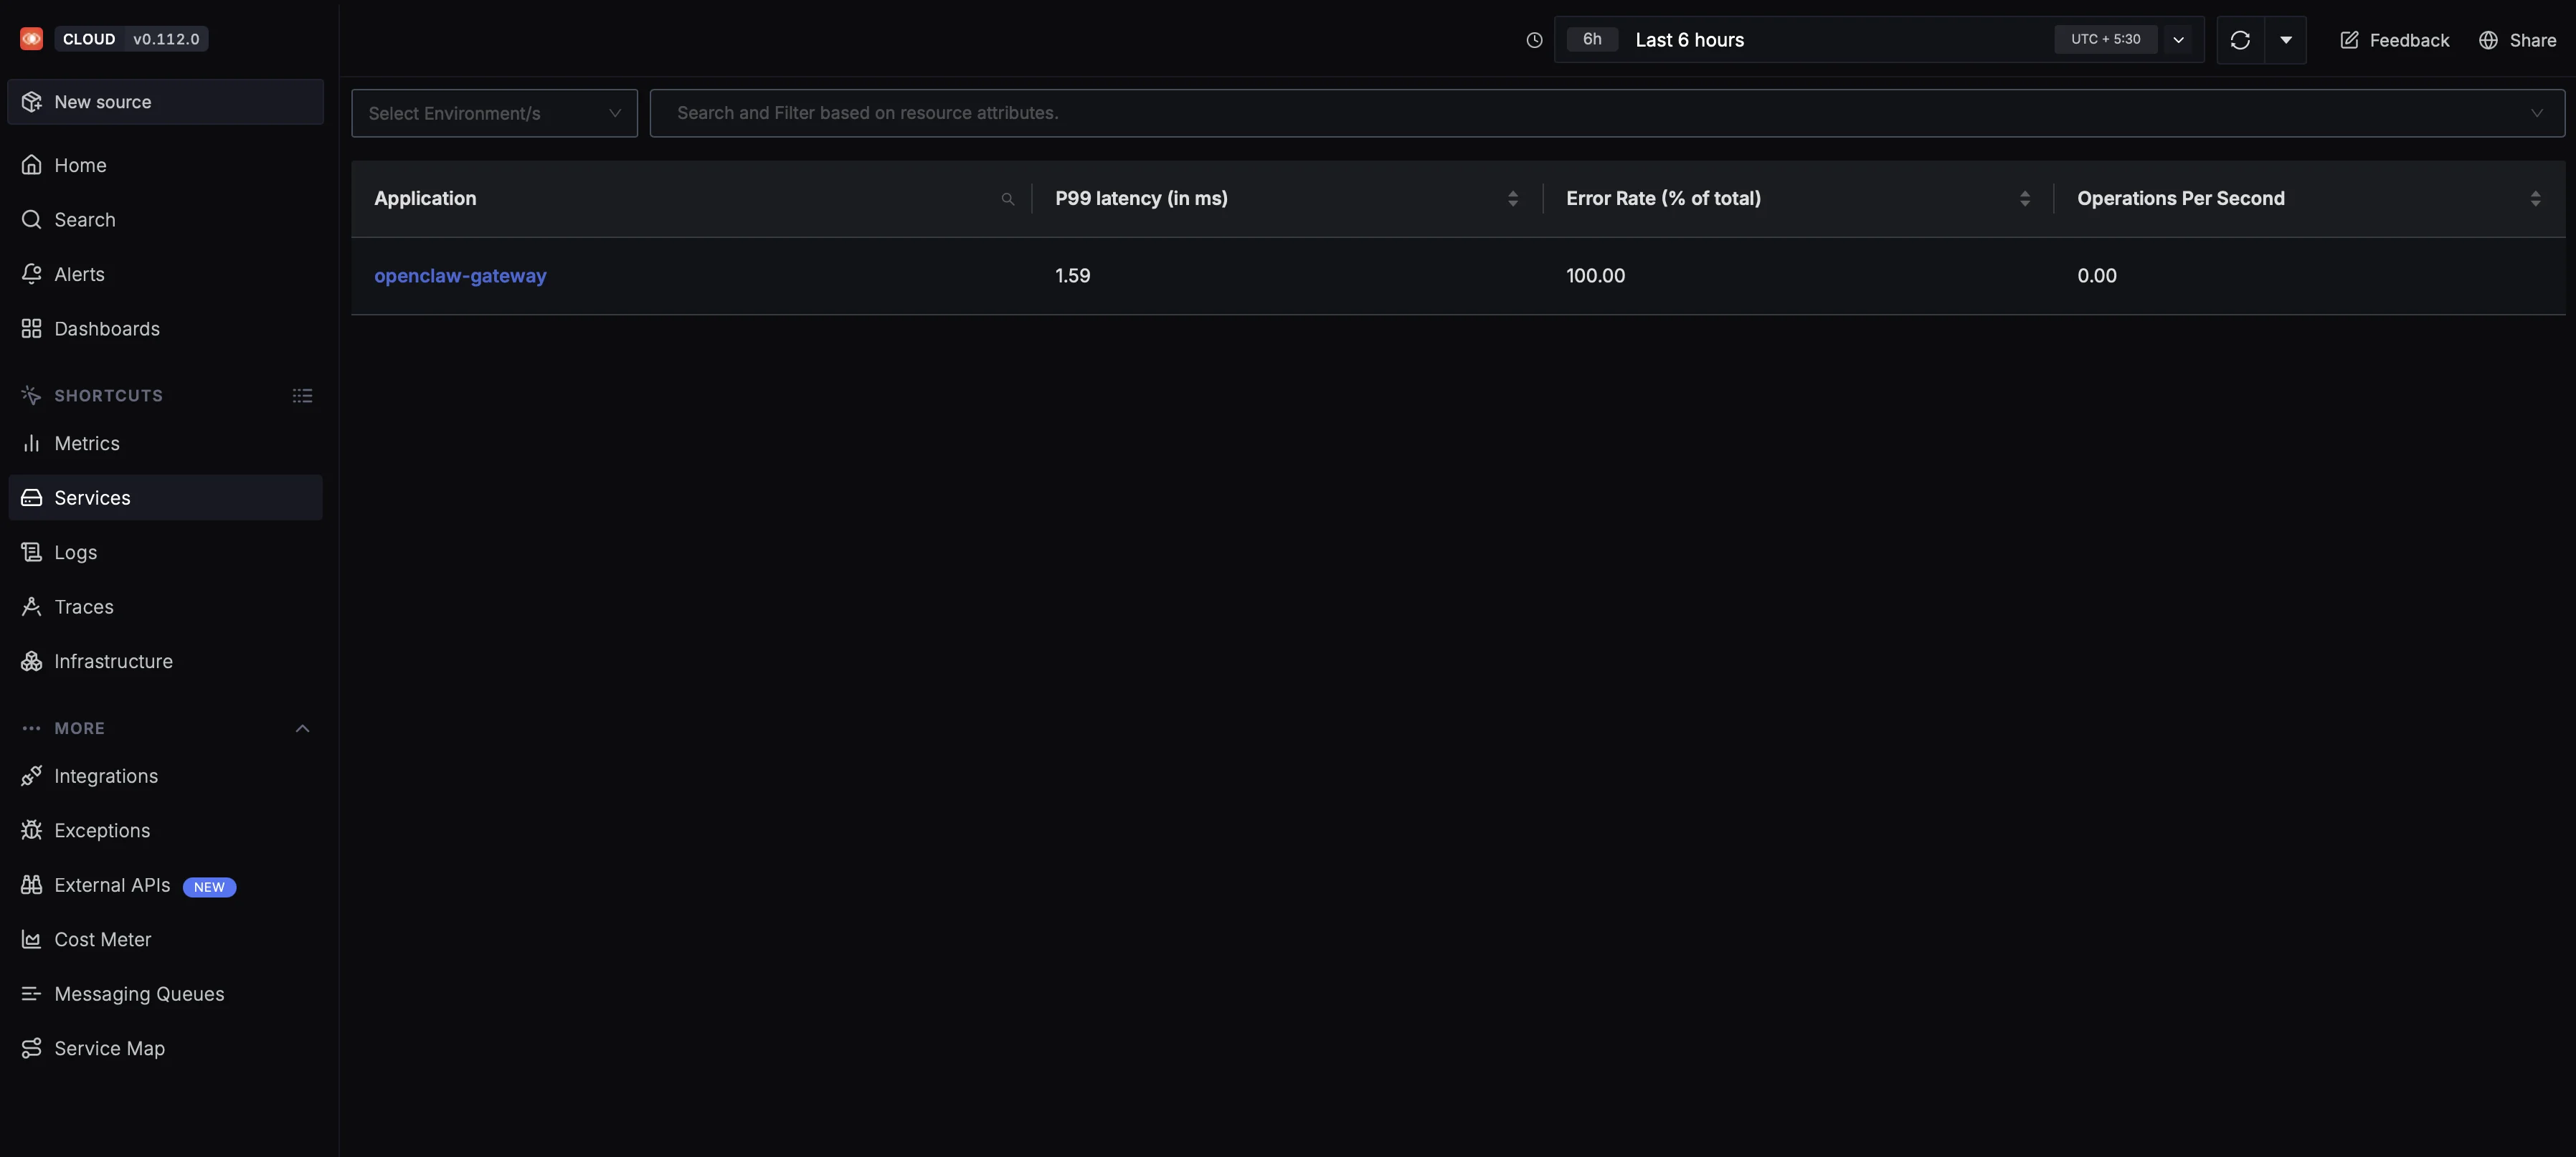This screenshot has height=1157, width=2576.
Task: Open the Cost Meter
Action: coord(101,939)
